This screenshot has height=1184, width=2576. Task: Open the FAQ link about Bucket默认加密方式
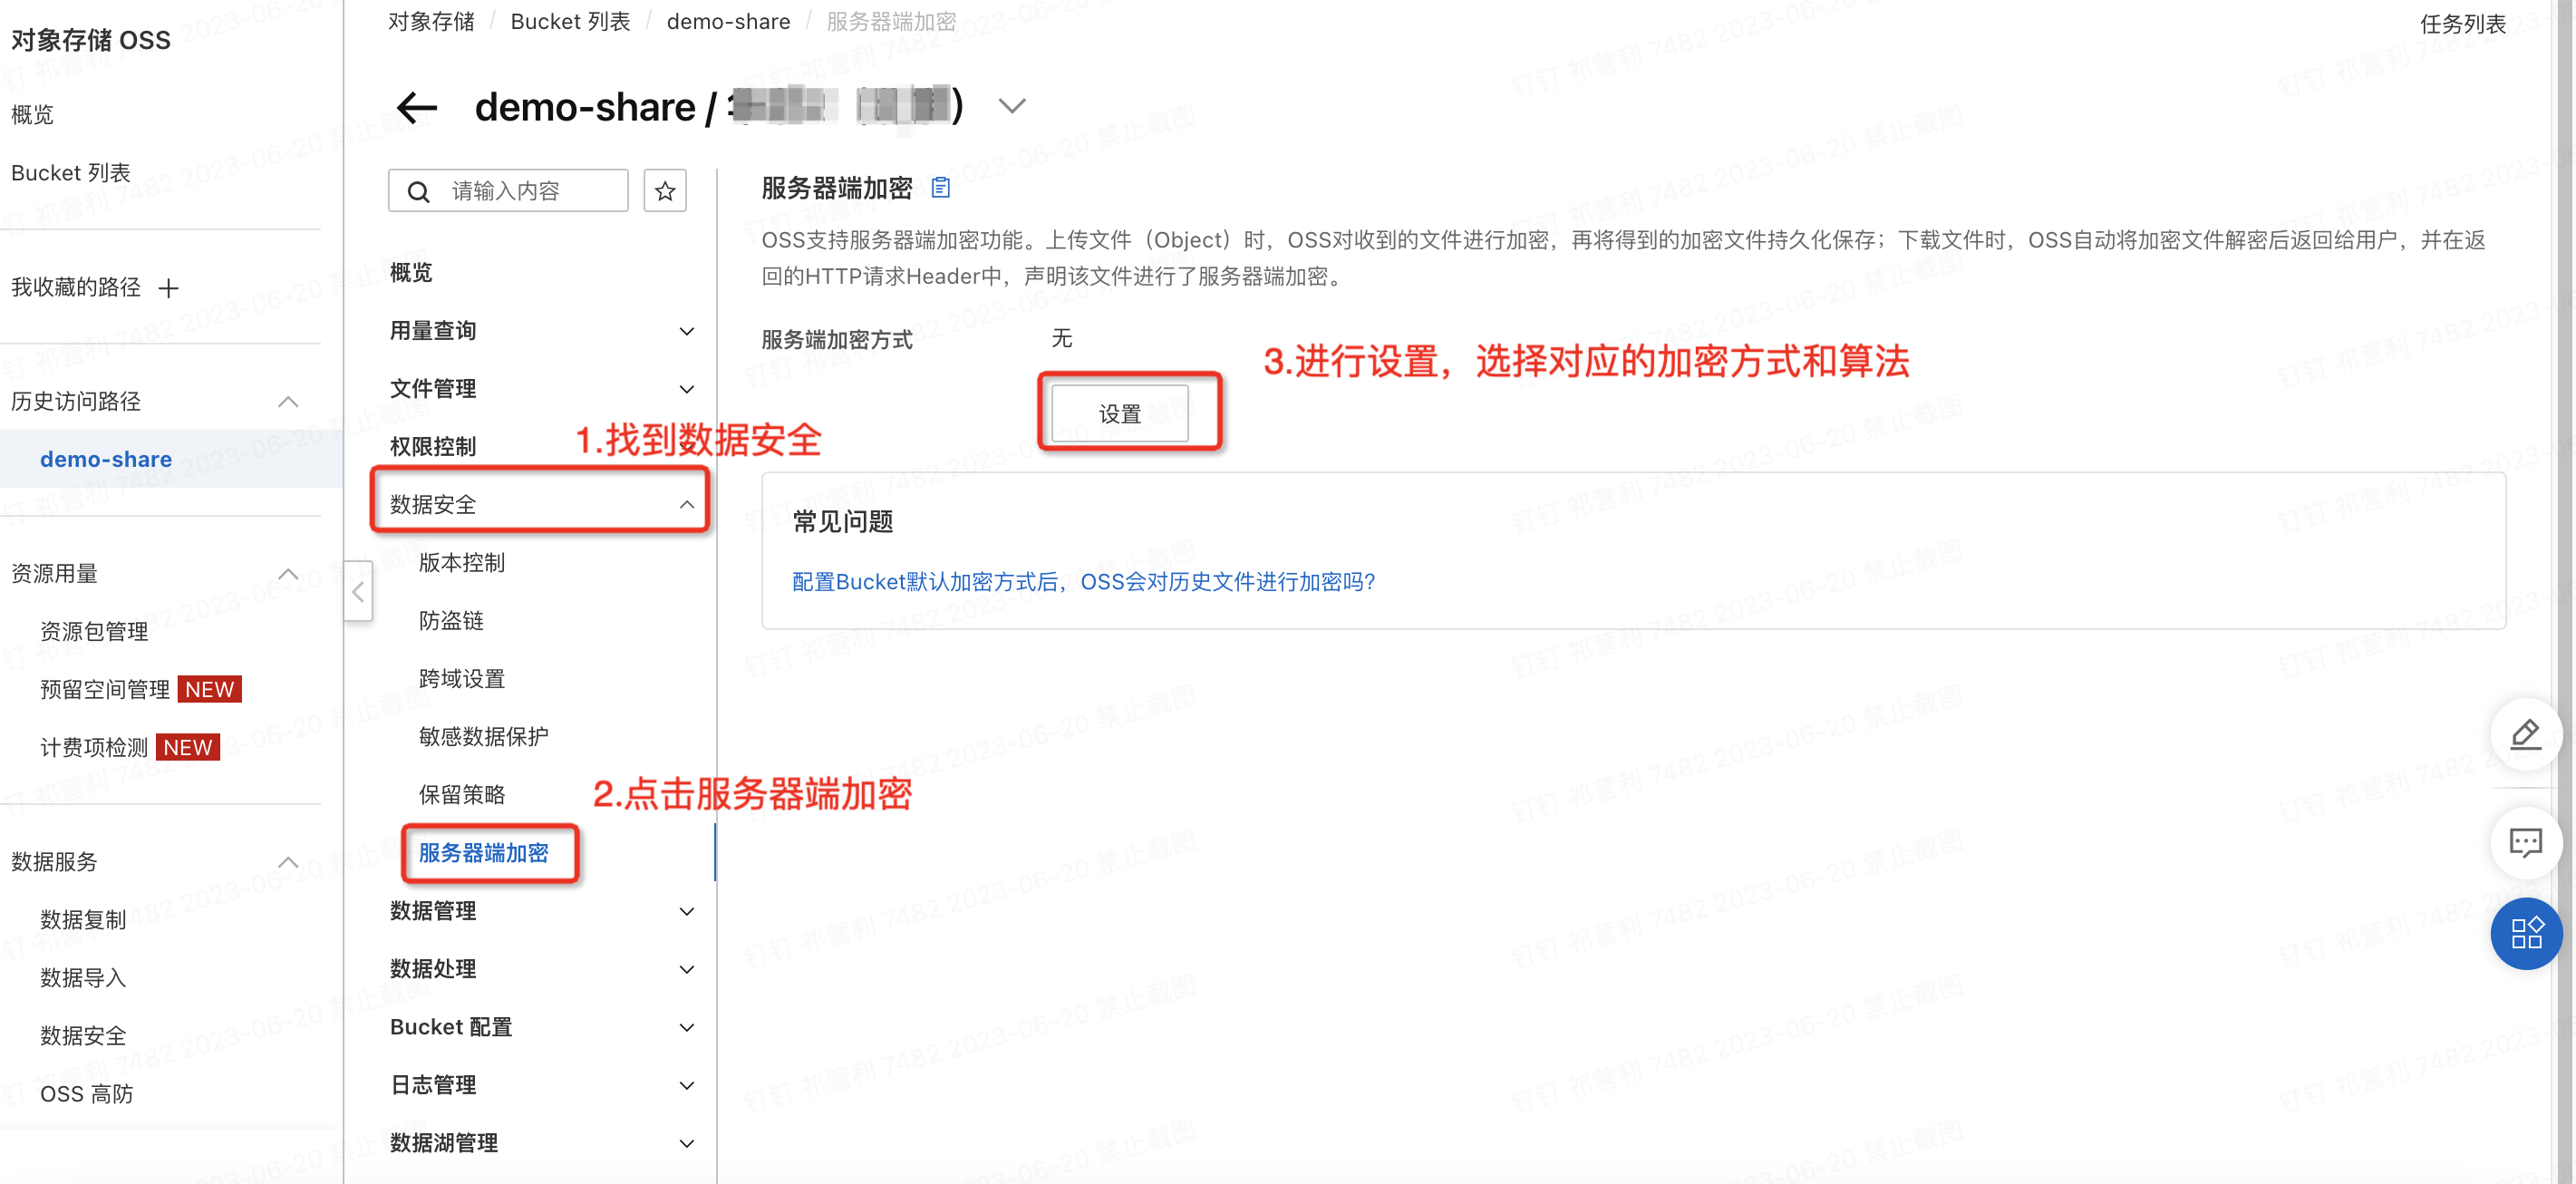click(1083, 582)
